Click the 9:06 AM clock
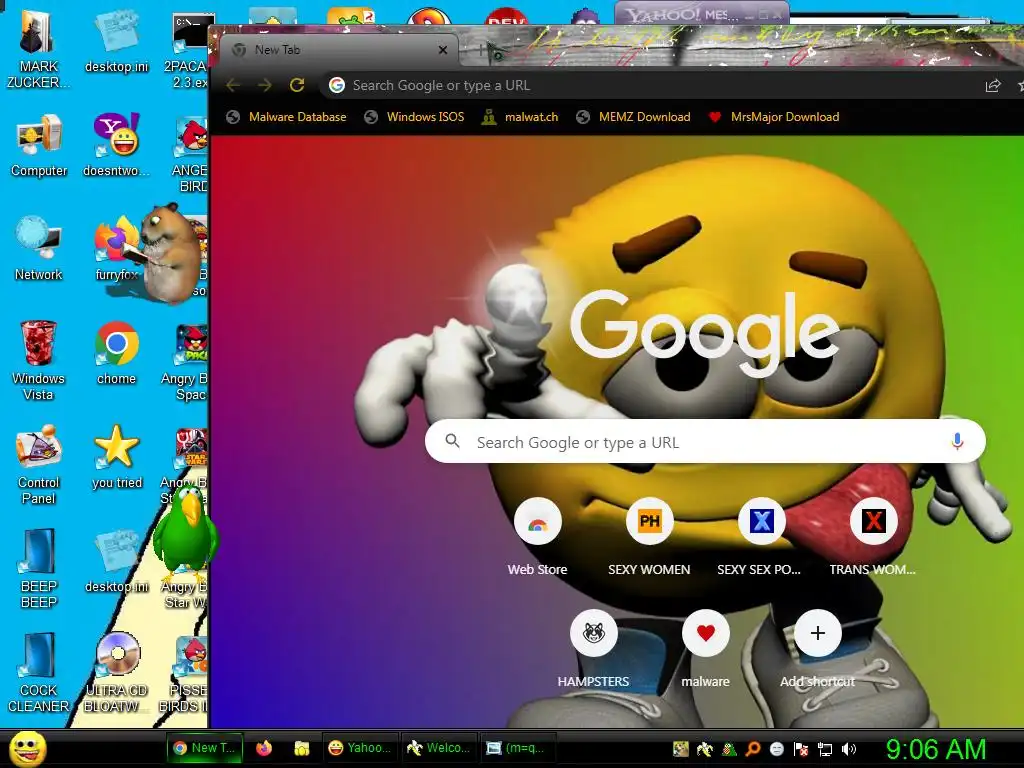 point(936,749)
